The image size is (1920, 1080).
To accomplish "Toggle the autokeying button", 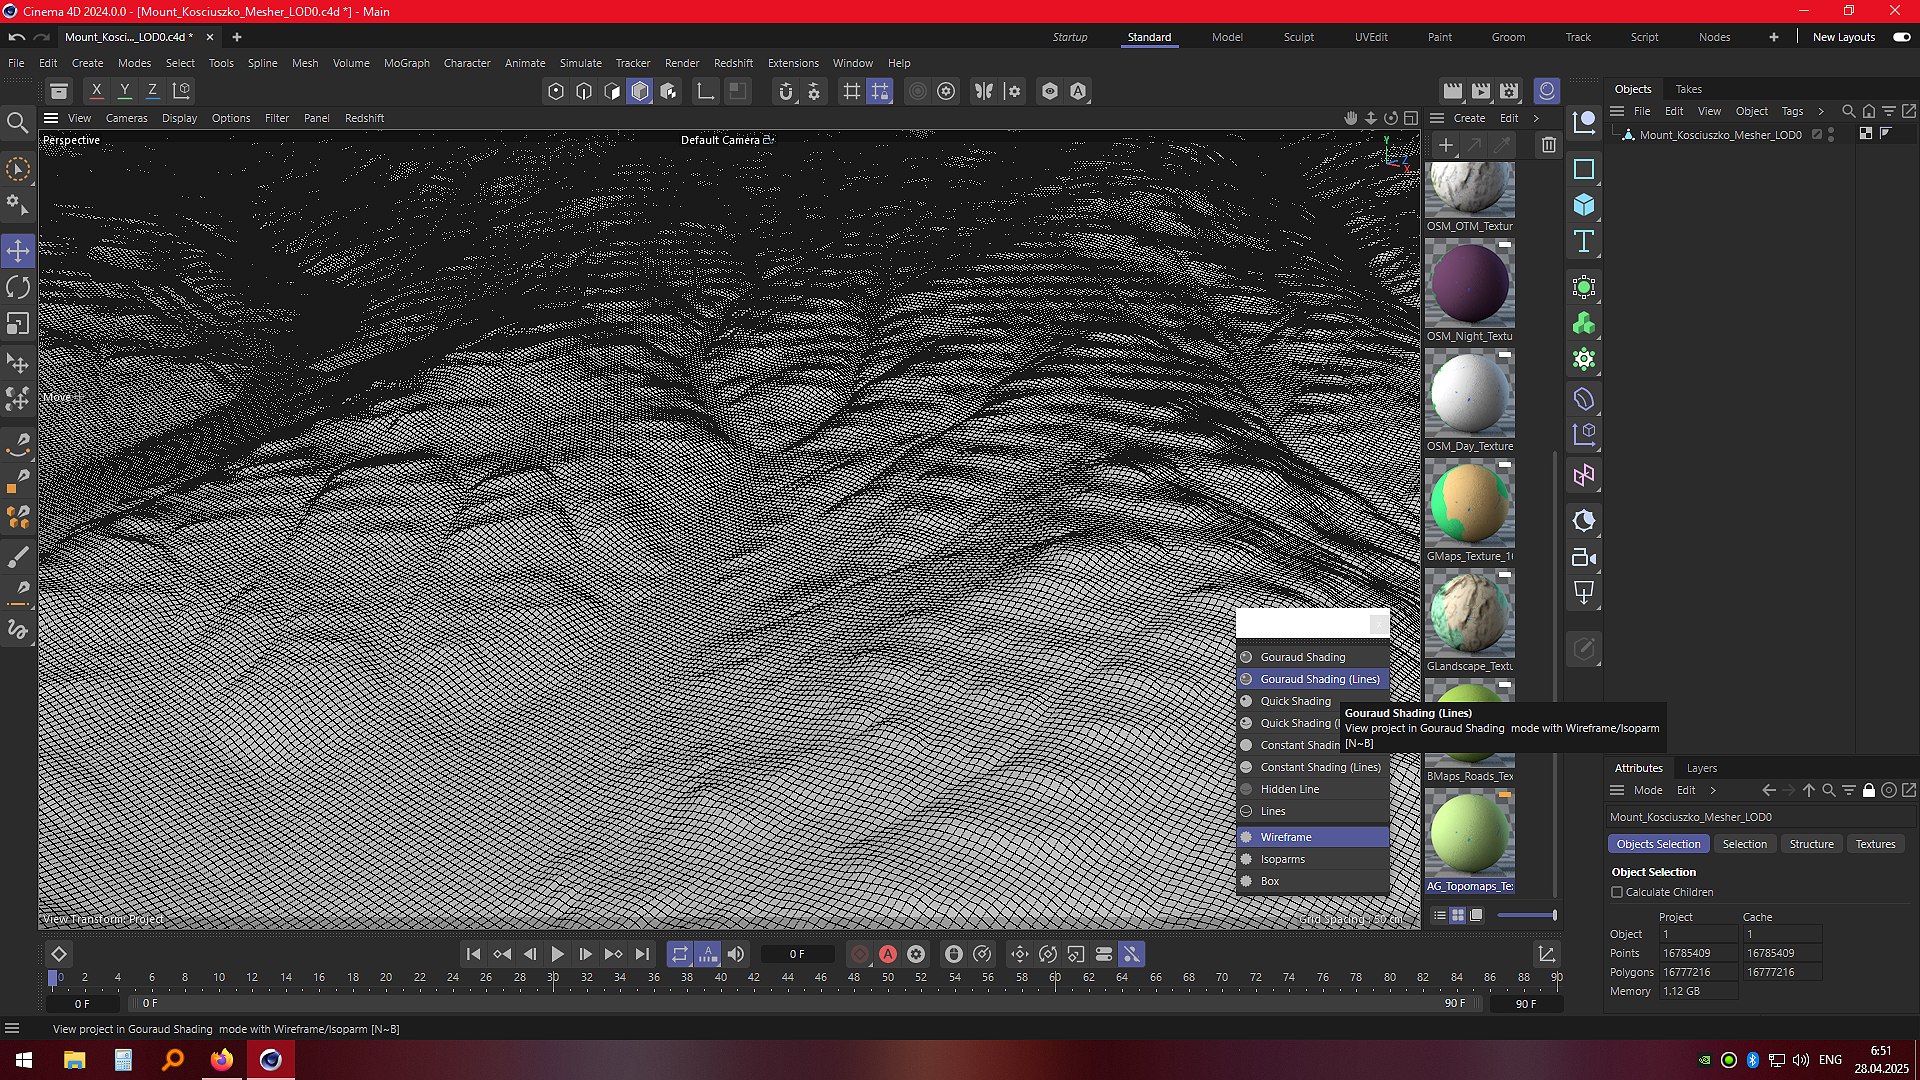I will [x=888, y=954].
